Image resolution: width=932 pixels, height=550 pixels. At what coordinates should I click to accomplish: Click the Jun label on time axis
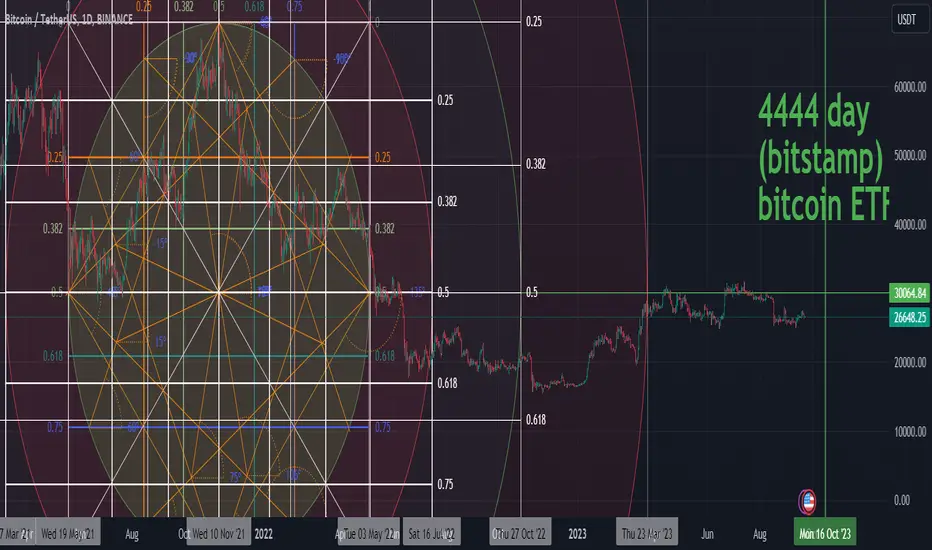pyautogui.click(x=707, y=534)
